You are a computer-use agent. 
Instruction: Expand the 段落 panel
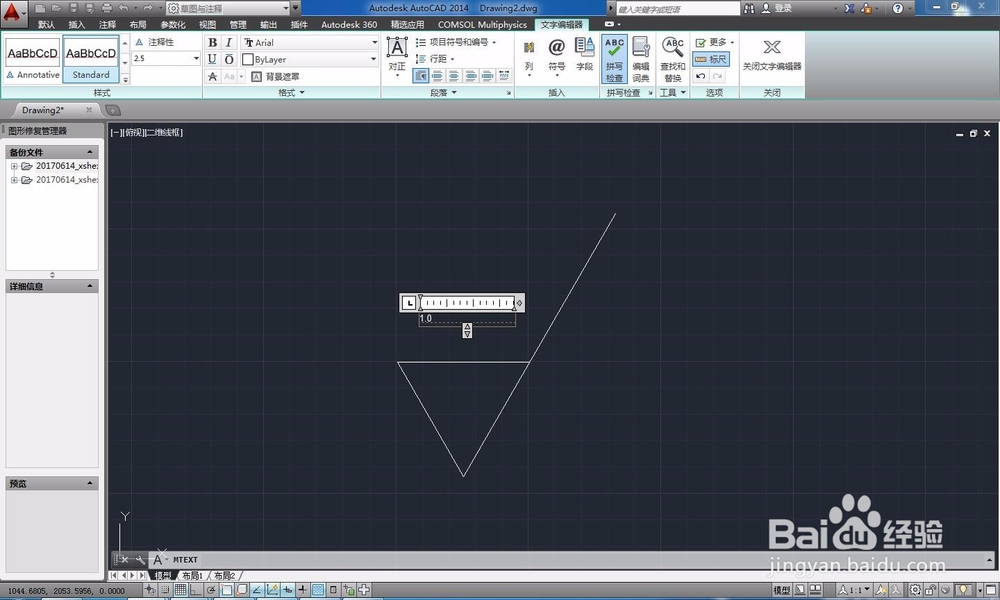click(443, 92)
